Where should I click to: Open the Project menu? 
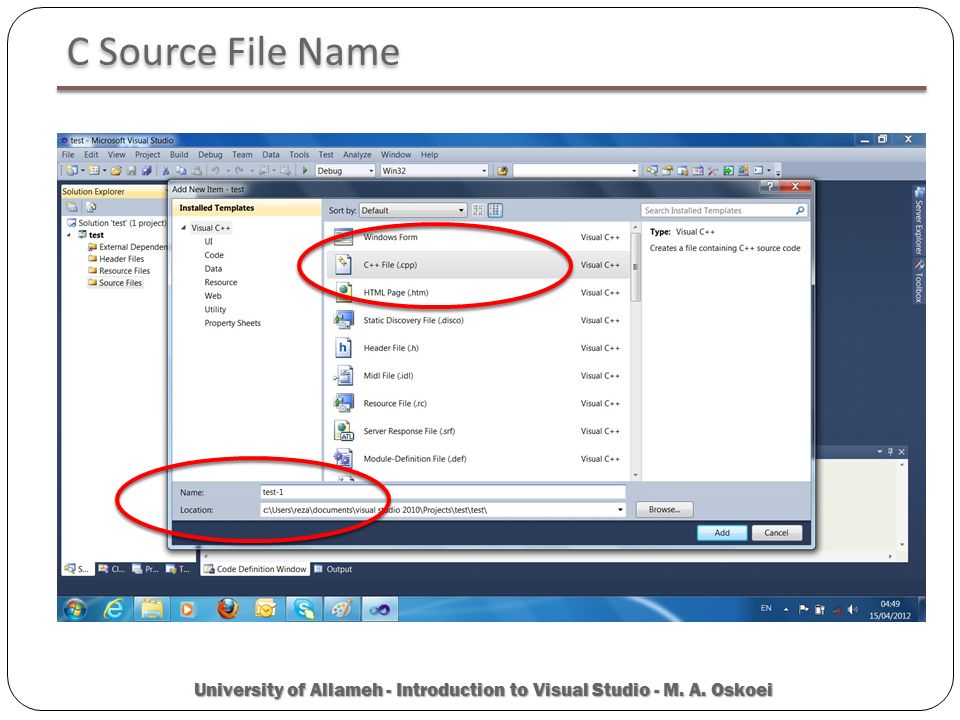(148, 155)
